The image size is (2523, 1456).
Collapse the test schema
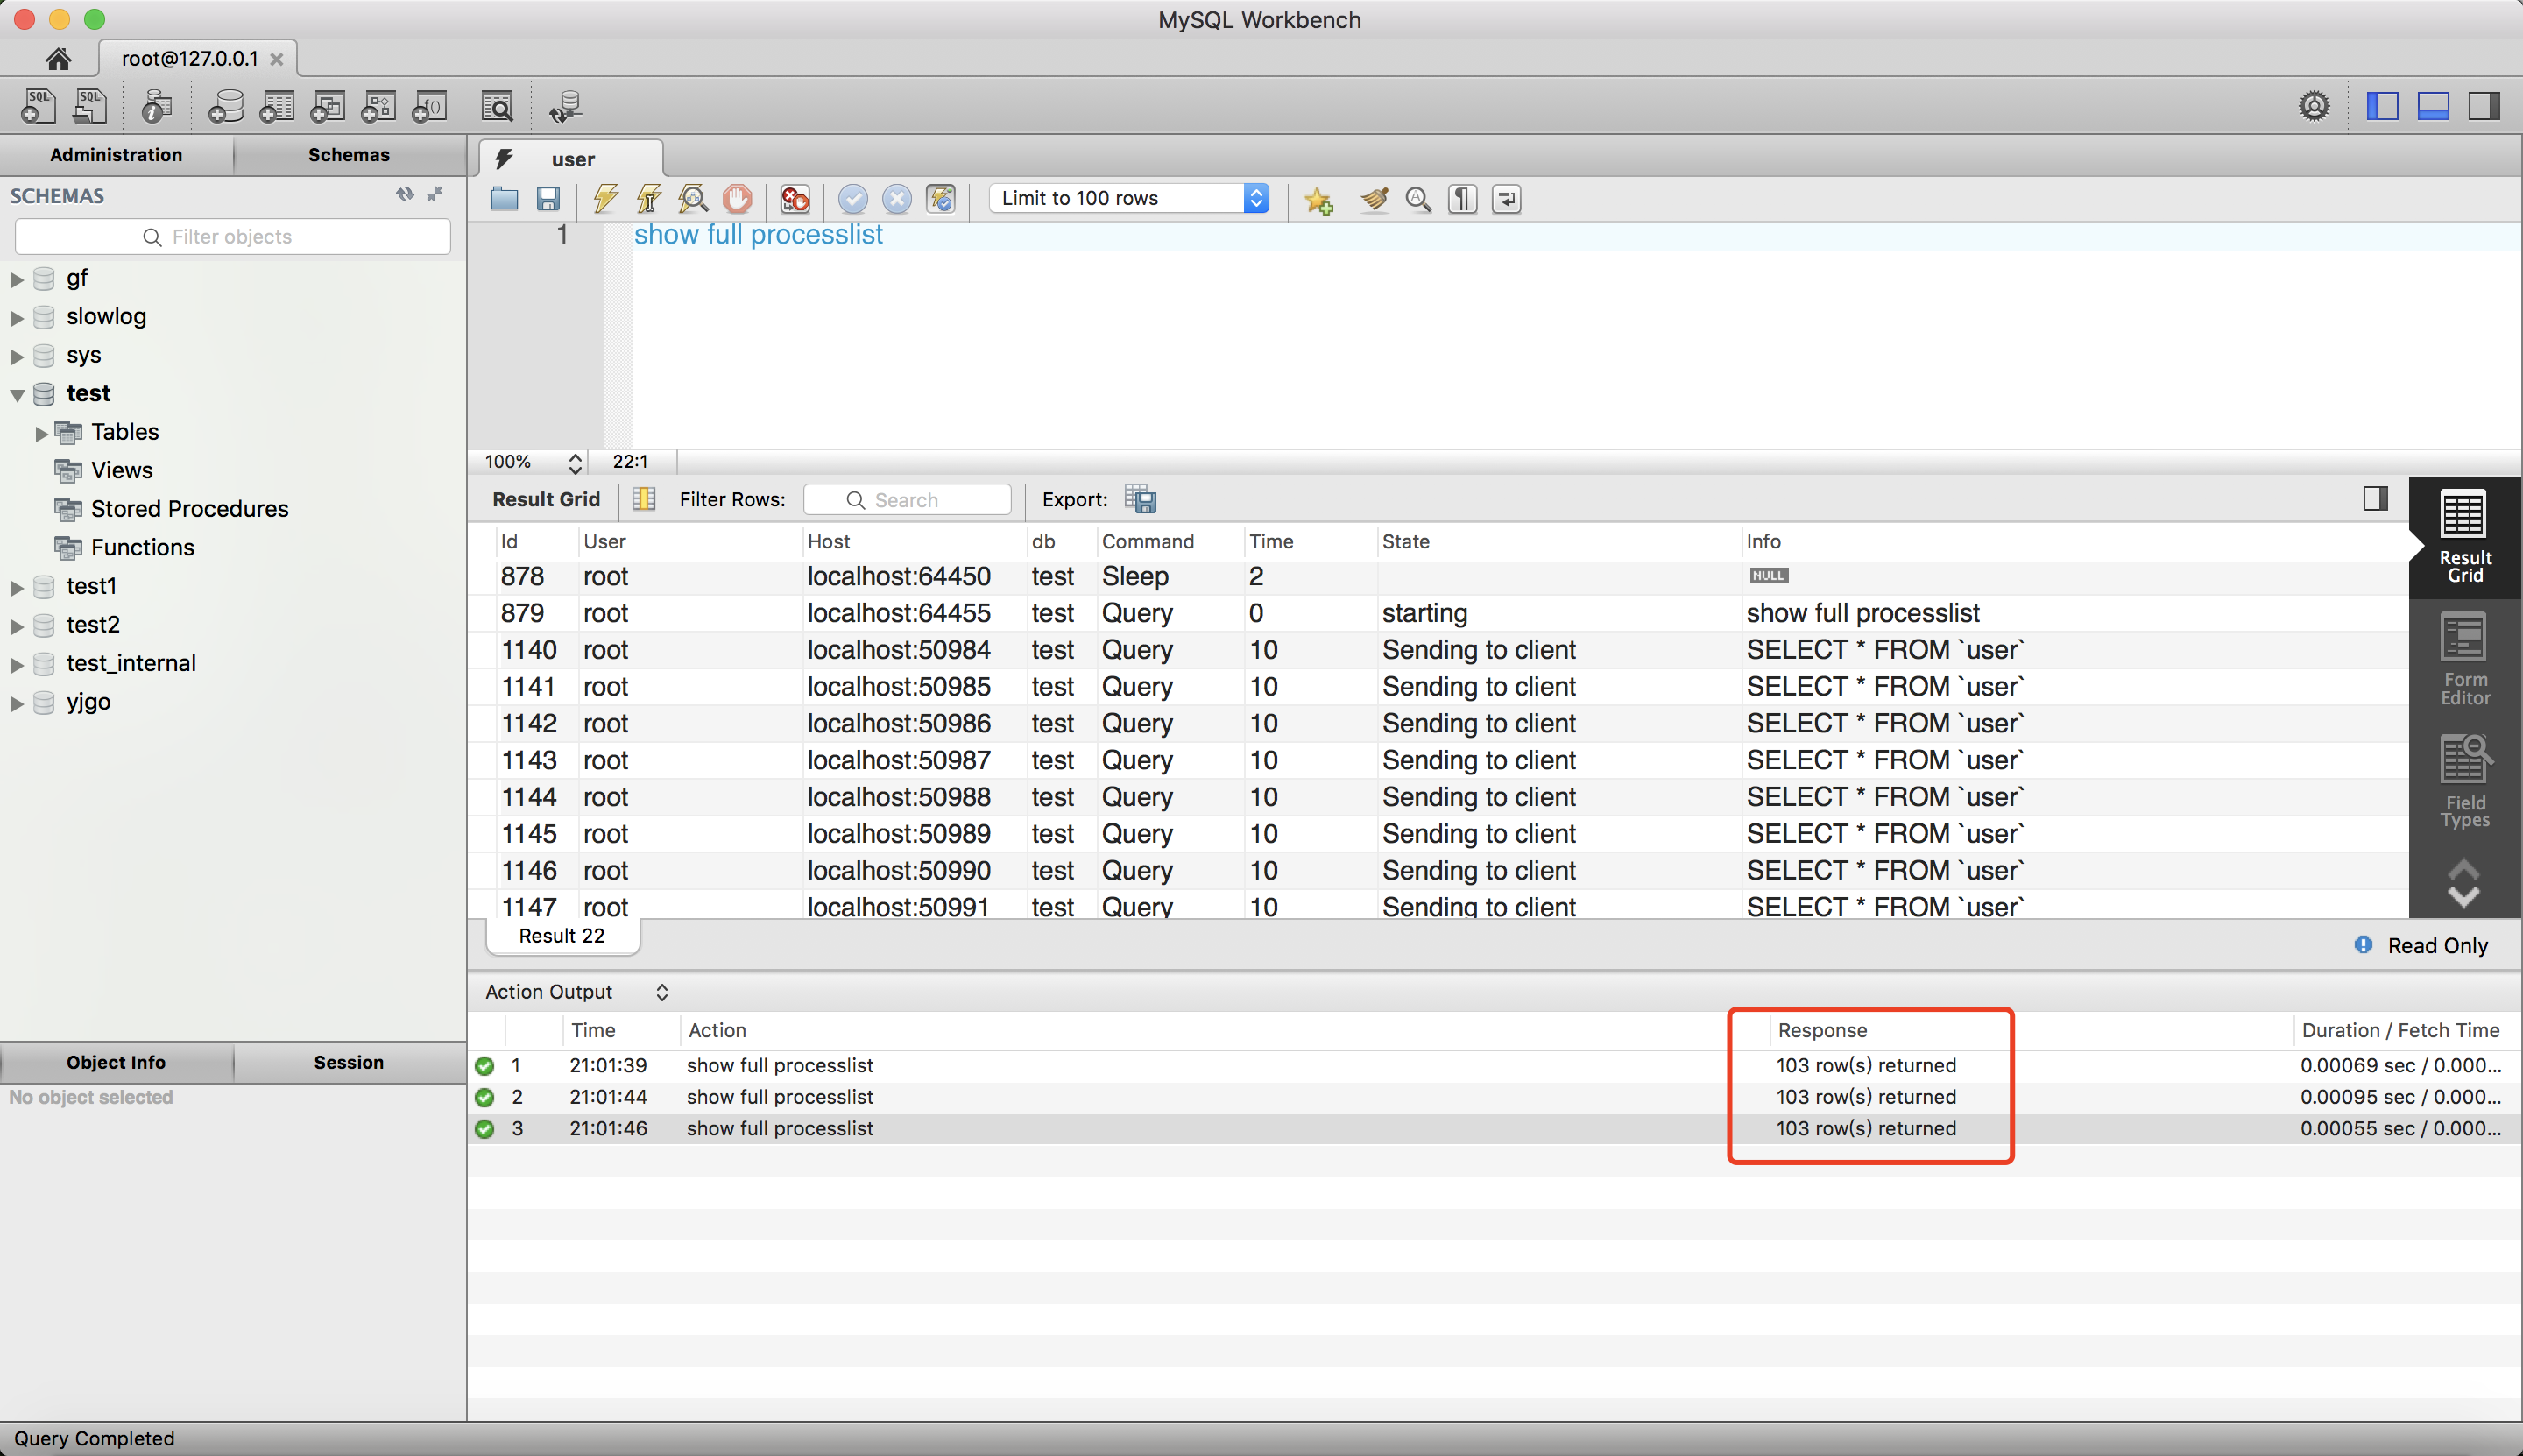[17, 394]
